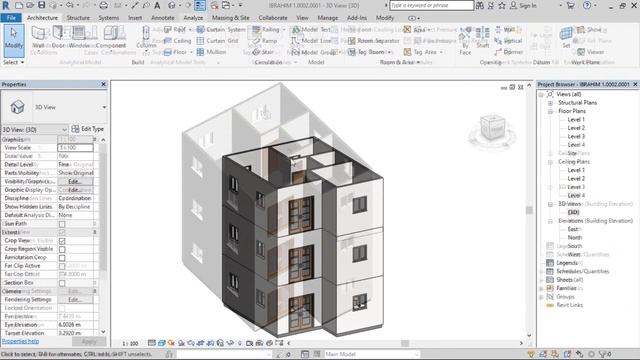
Task: Click the Save icon in quick access toolbar
Action: [42, 5]
